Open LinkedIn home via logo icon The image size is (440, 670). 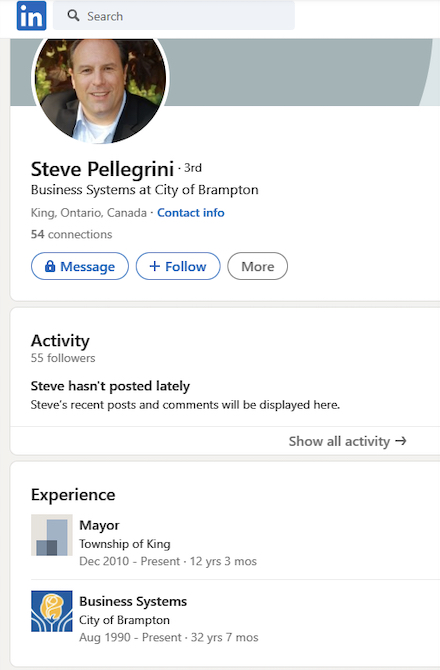point(32,16)
